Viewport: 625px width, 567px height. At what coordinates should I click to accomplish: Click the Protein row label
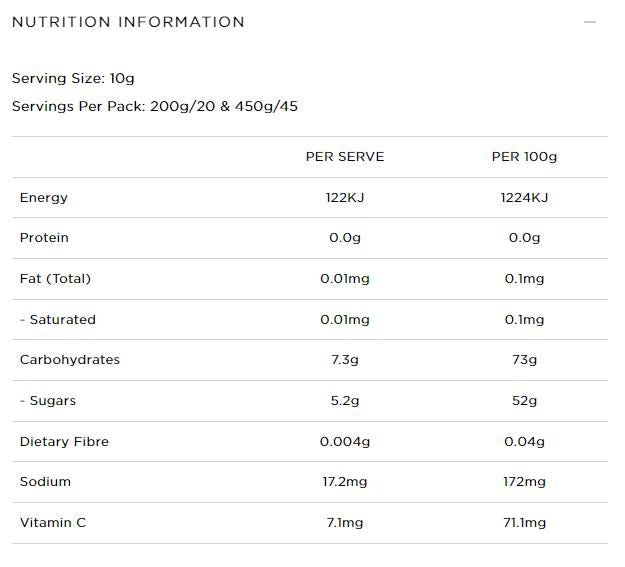44,238
